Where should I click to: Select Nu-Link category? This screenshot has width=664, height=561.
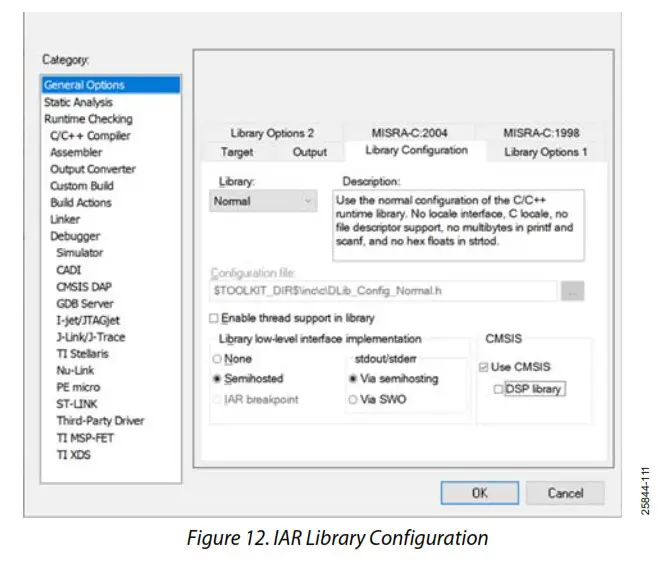point(75,370)
